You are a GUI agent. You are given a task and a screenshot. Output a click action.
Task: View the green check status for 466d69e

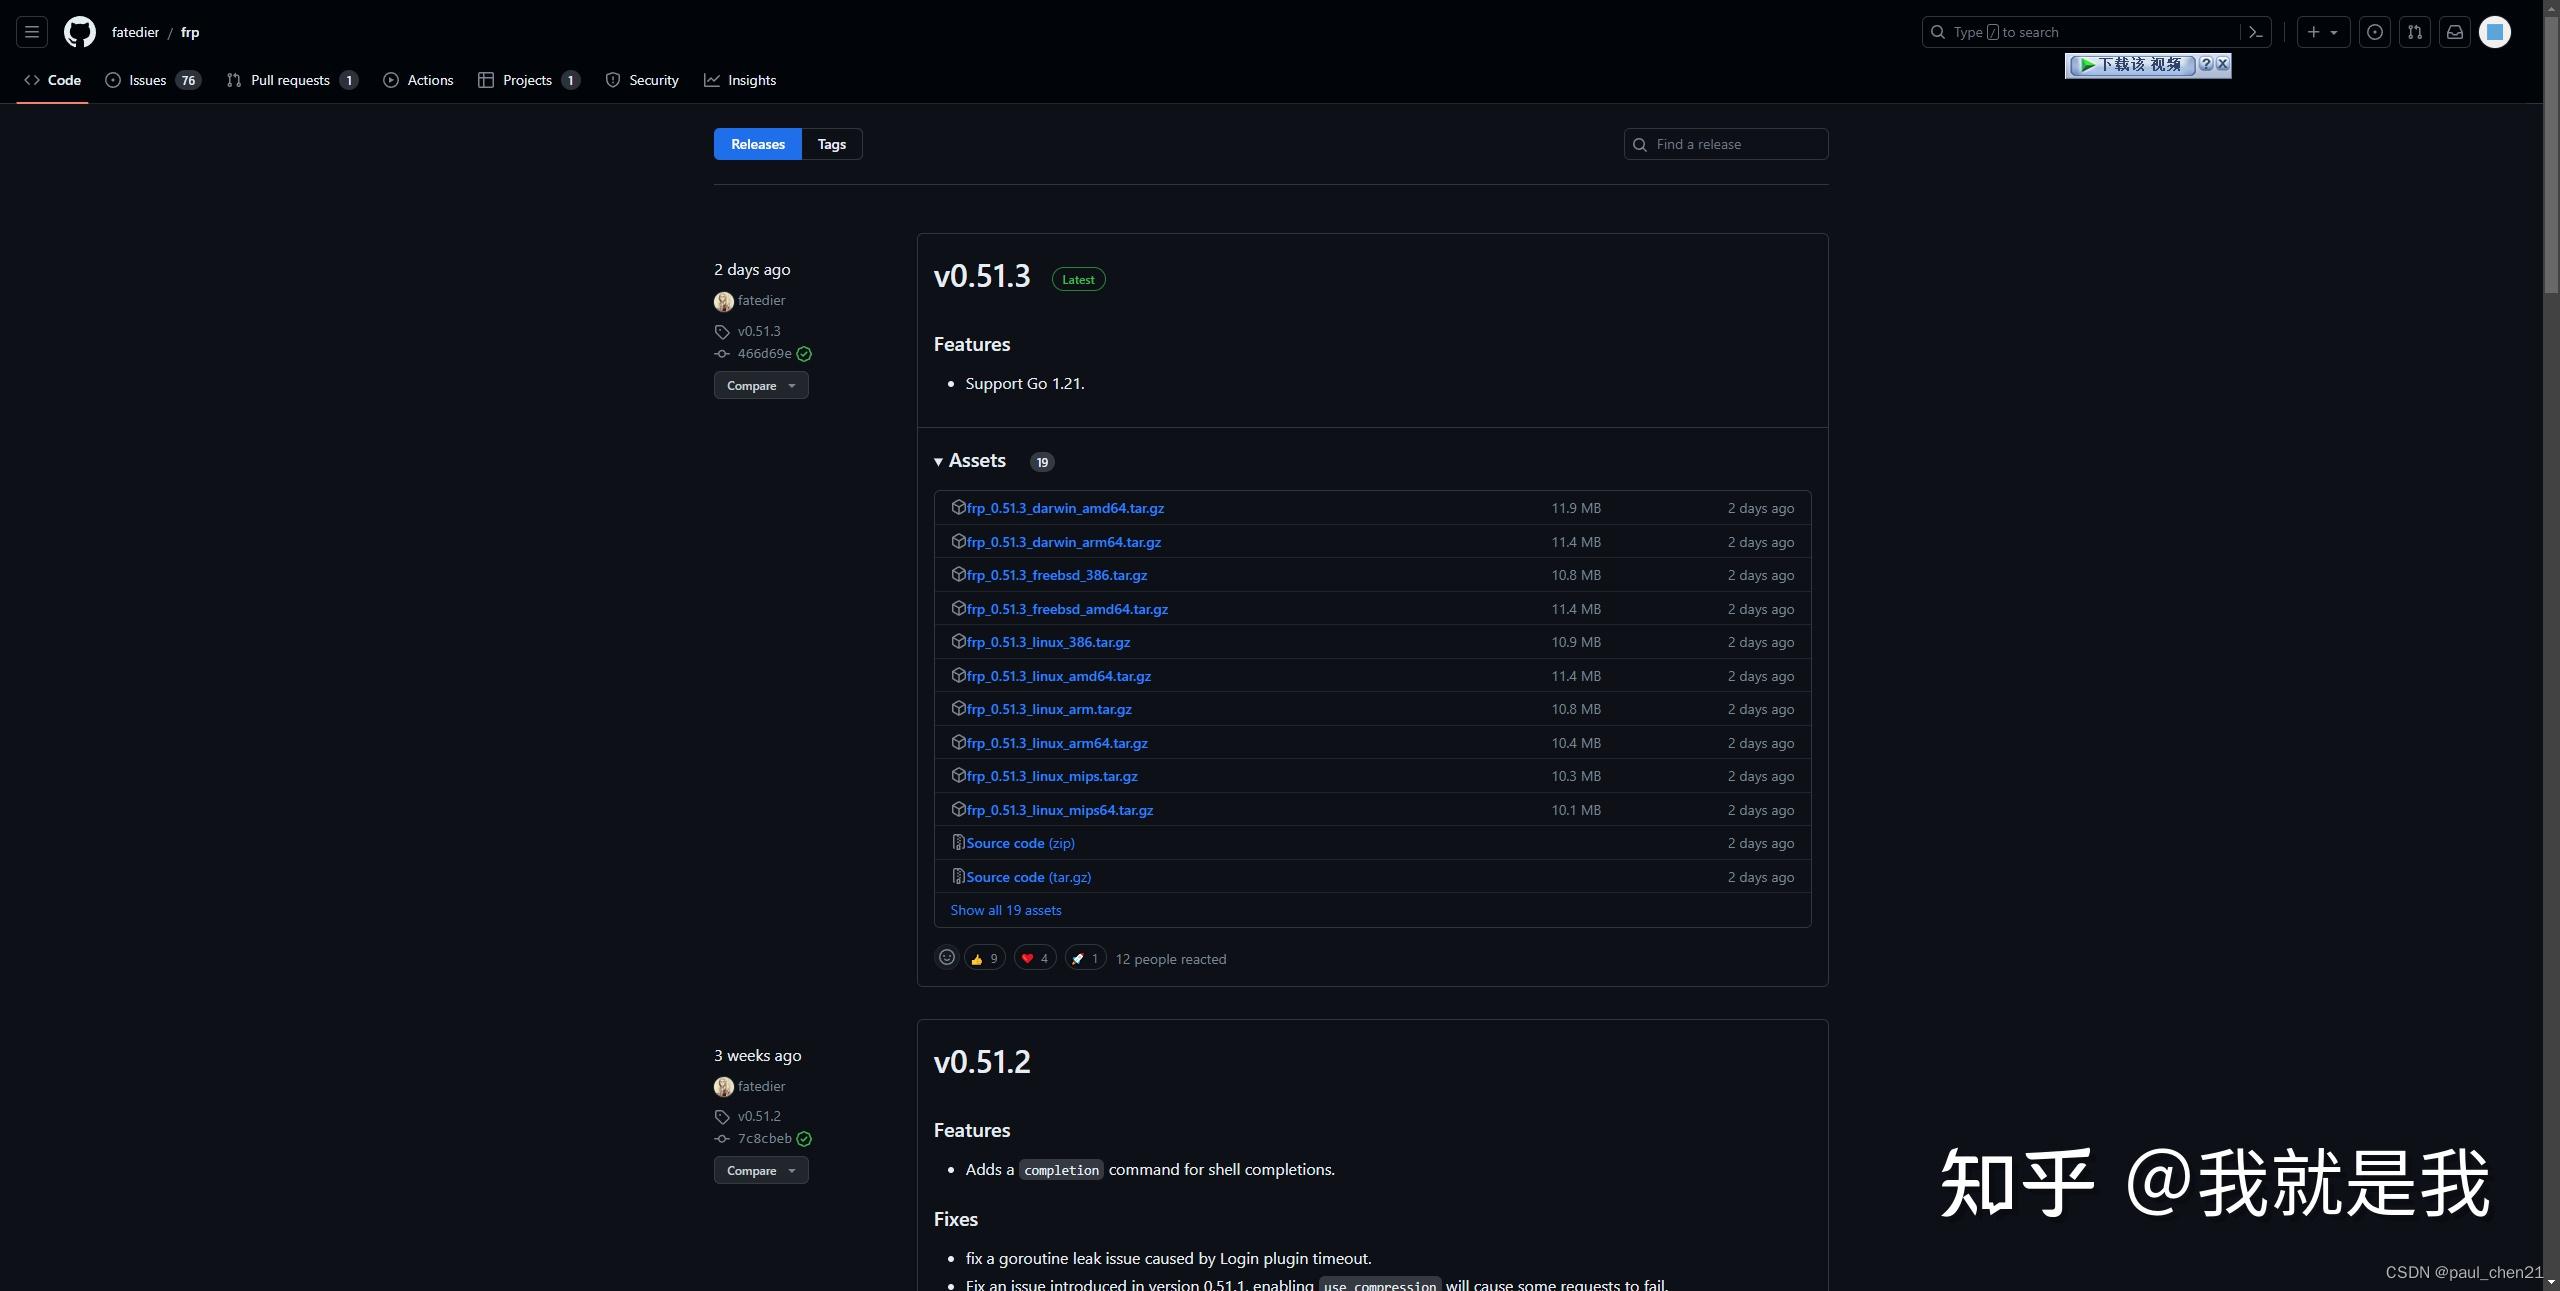(804, 354)
